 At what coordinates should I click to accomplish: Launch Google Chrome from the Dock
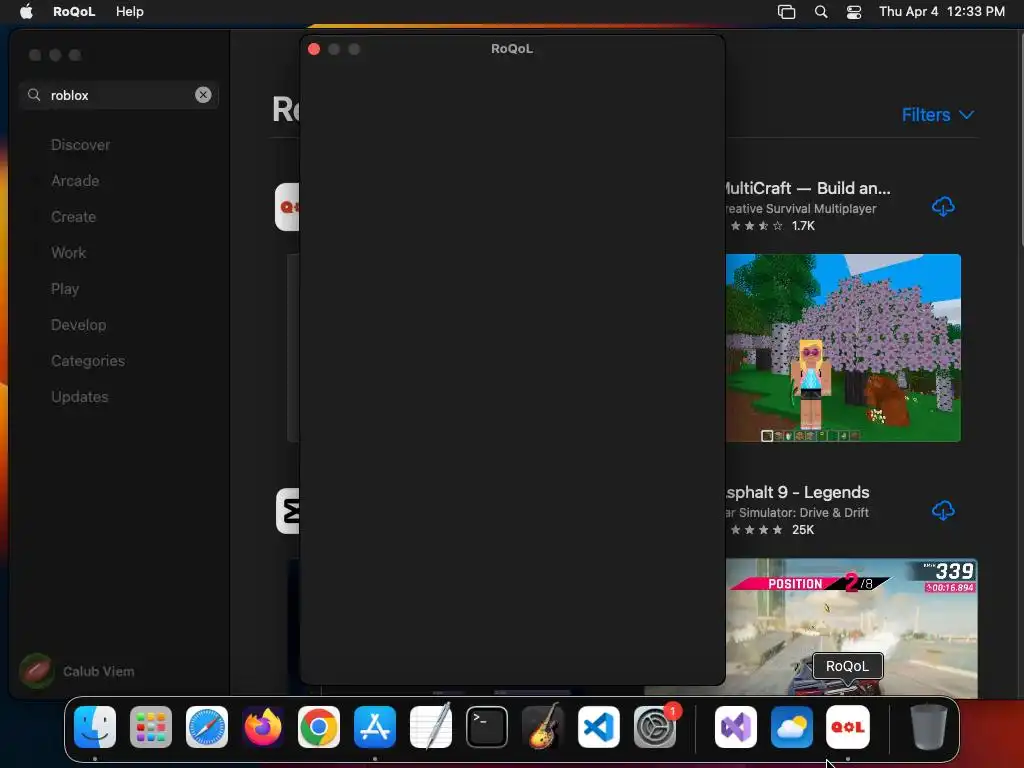coord(319,727)
